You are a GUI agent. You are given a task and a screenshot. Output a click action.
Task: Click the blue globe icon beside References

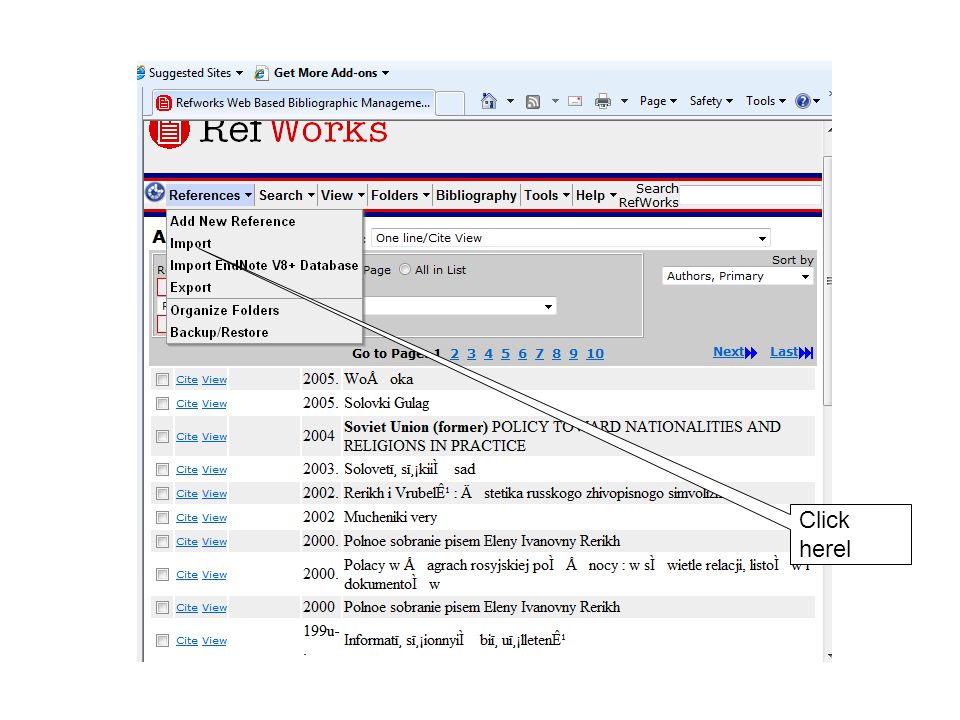pyautogui.click(x=155, y=193)
